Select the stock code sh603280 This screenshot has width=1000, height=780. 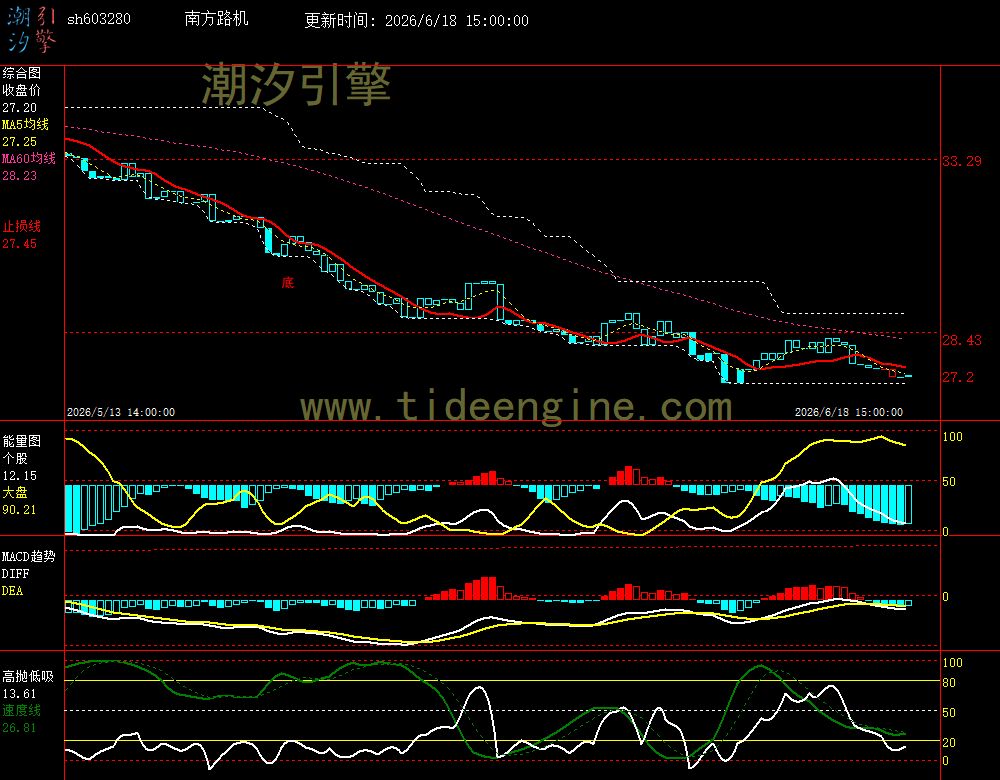tap(99, 19)
